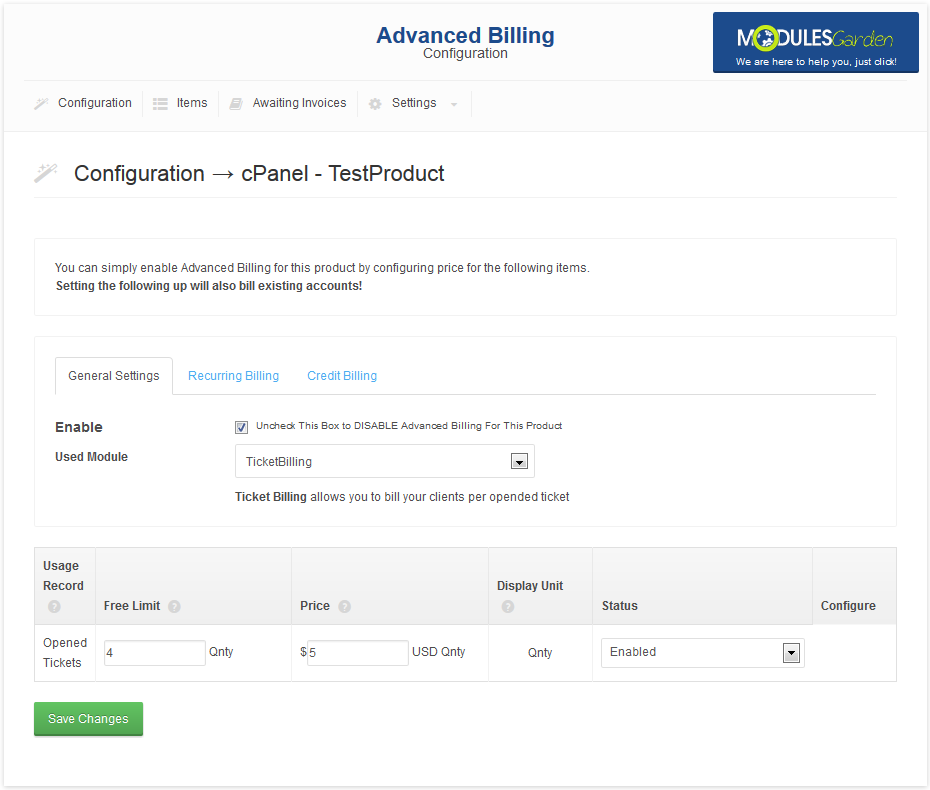Click the Settings gear icon
Viewport: 930px width, 790px height.
(x=375, y=104)
